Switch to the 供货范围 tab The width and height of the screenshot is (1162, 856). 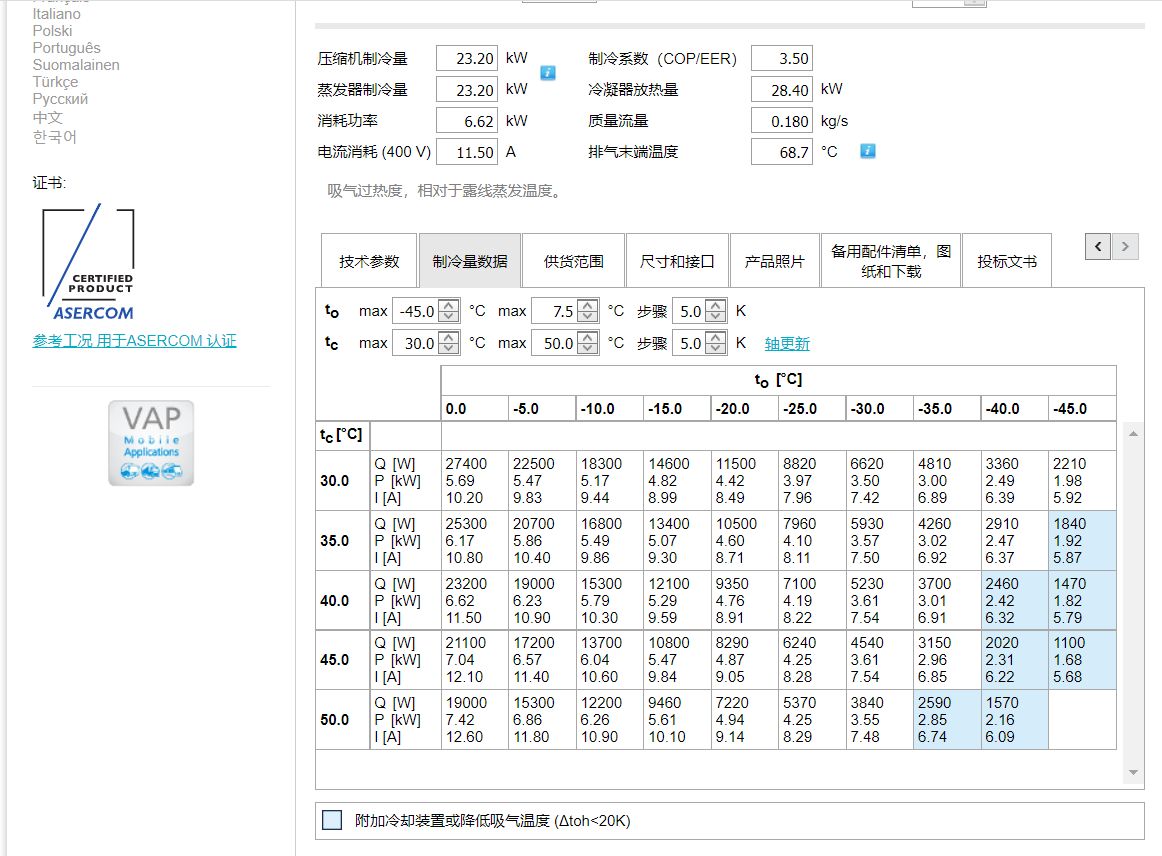click(574, 261)
